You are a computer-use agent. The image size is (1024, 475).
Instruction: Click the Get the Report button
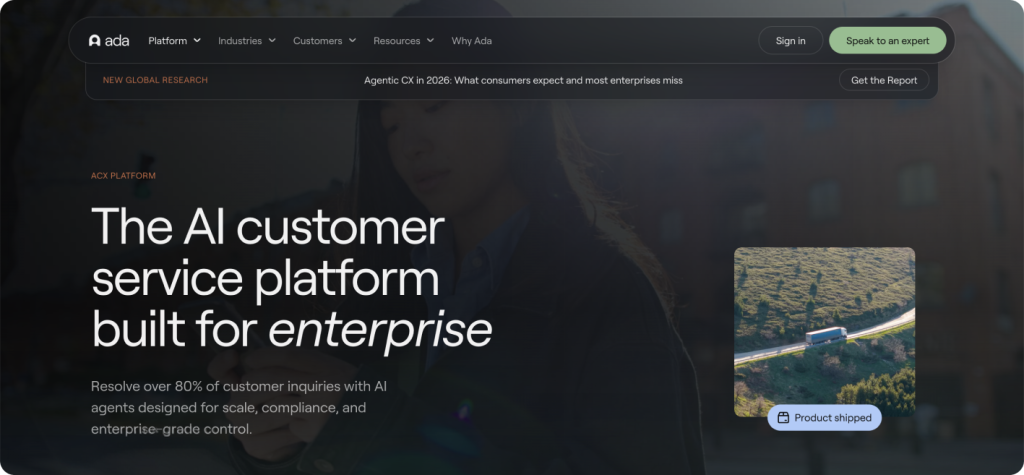tap(884, 80)
